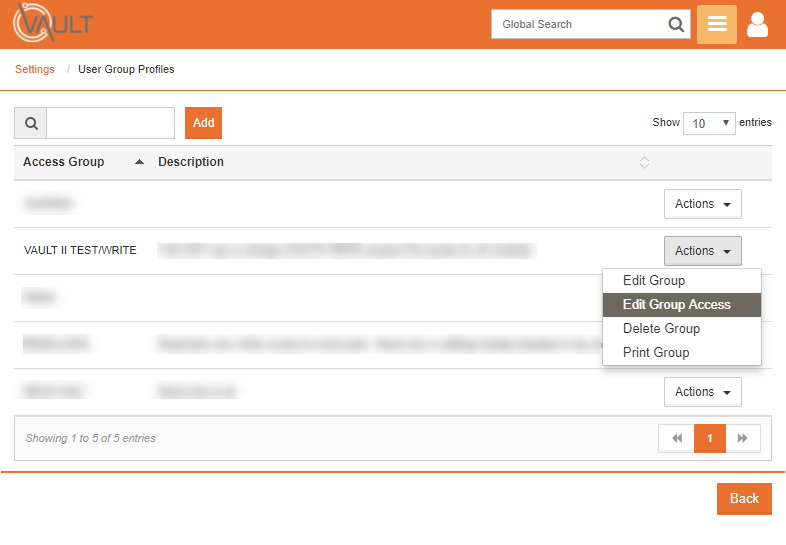The image size is (786, 545).
Task: Click the table search magnifier icon
Action: pyautogui.click(x=31, y=123)
